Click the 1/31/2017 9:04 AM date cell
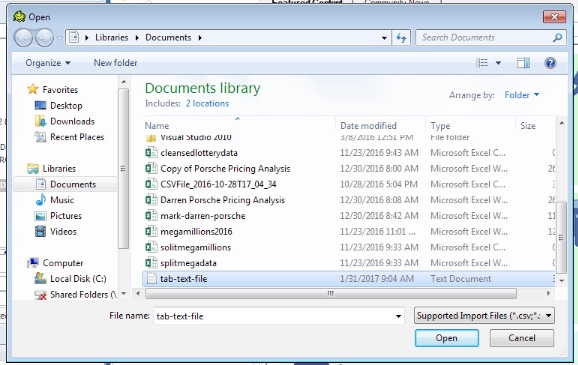578x365 pixels. pos(377,279)
